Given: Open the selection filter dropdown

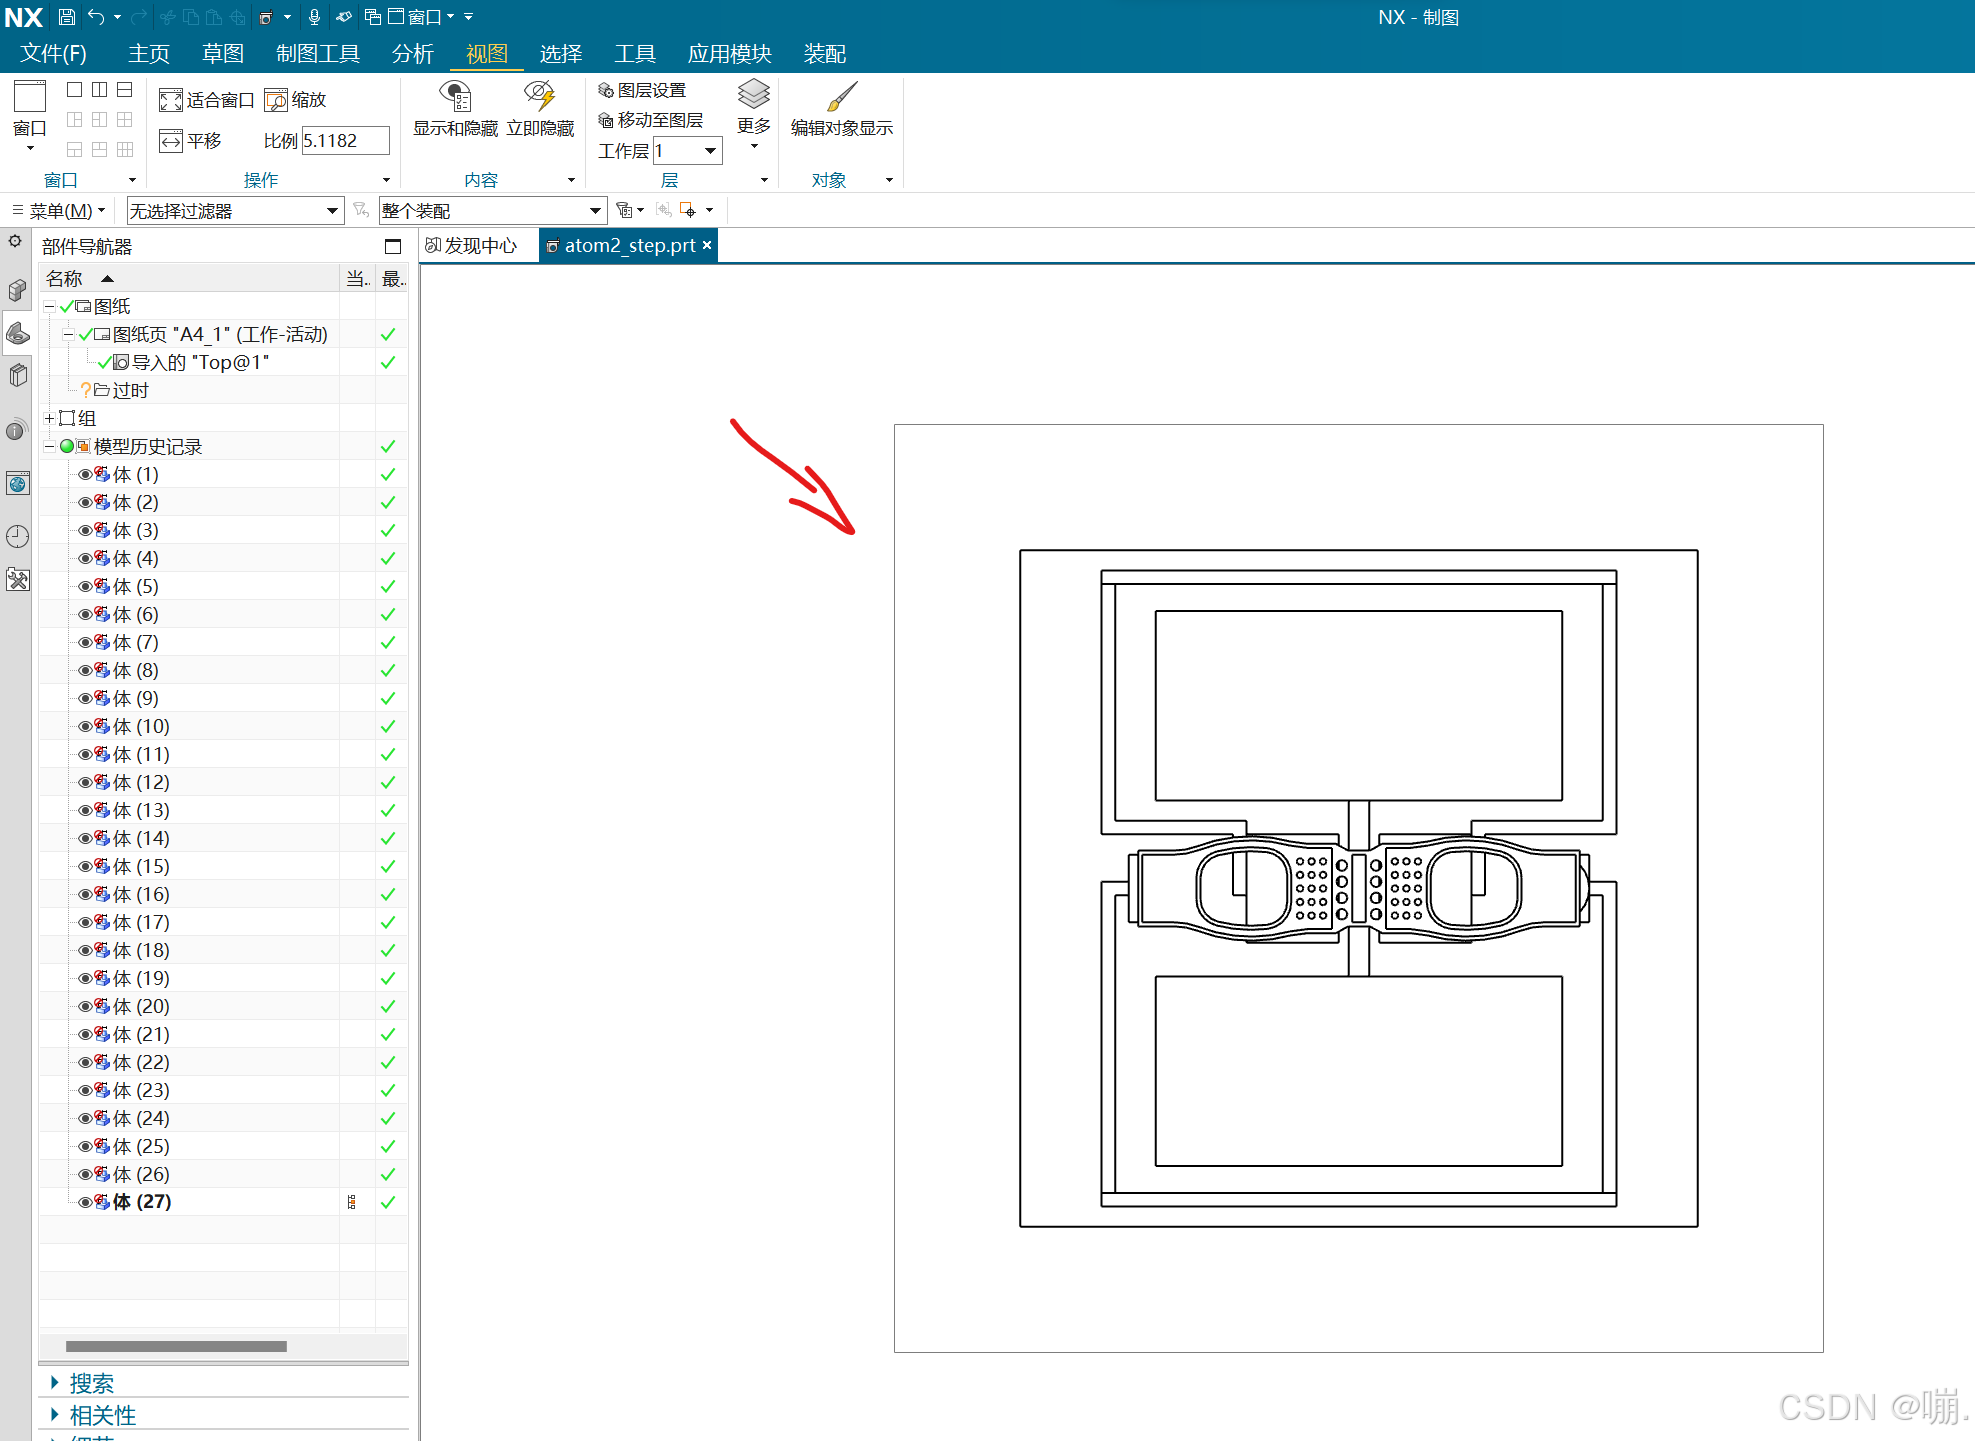Looking at the screenshot, I should pos(332,211).
